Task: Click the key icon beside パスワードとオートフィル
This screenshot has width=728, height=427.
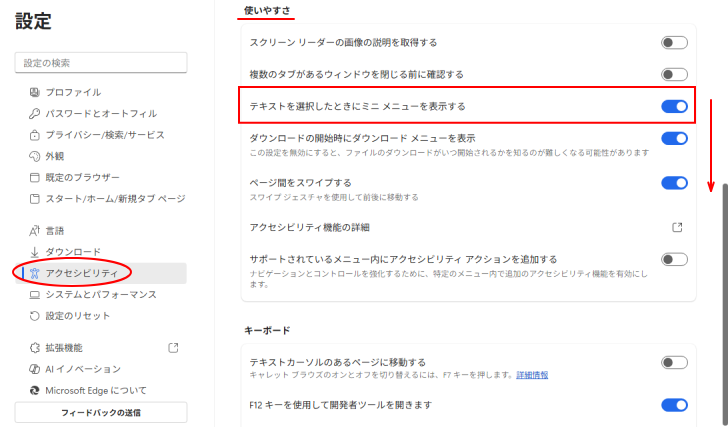Action: (34, 113)
